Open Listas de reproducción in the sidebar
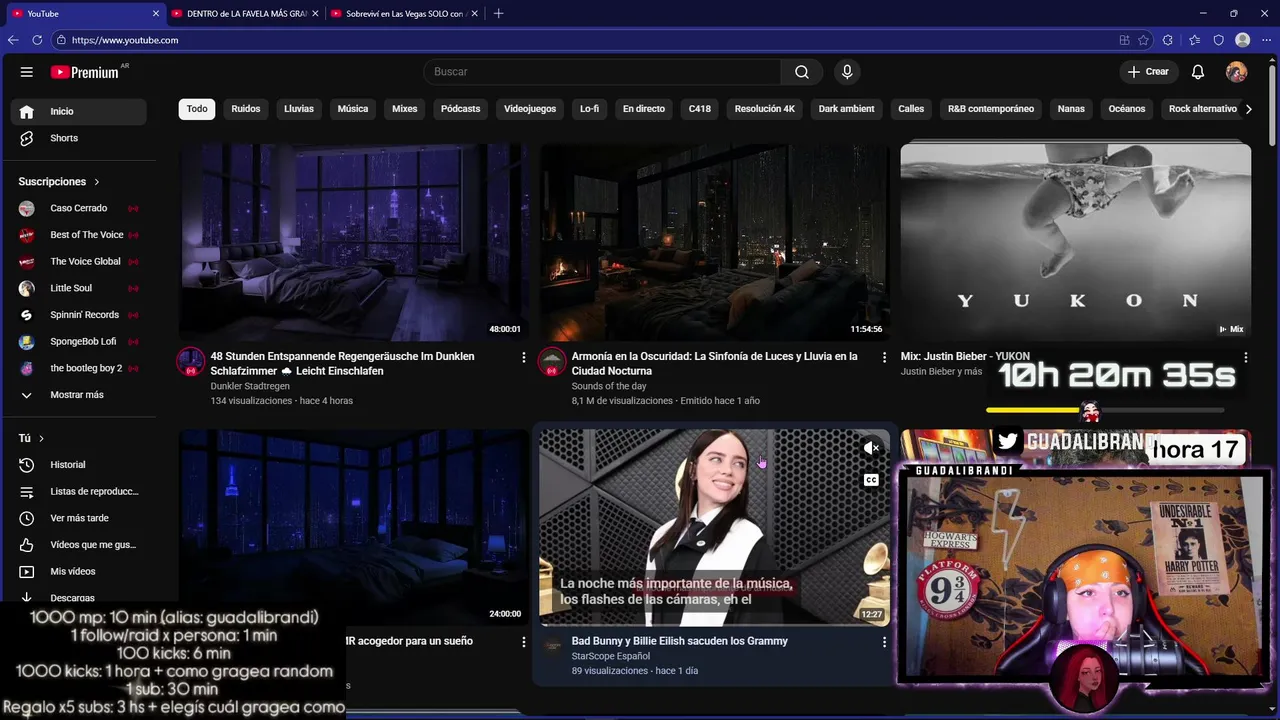 coord(79,491)
